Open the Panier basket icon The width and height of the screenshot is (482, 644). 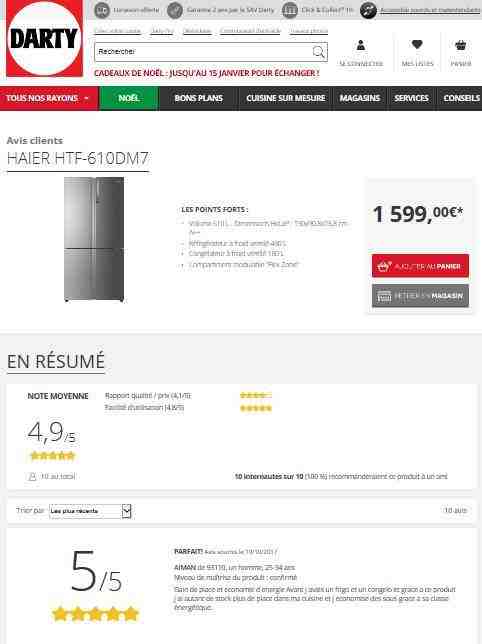pos(461,45)
